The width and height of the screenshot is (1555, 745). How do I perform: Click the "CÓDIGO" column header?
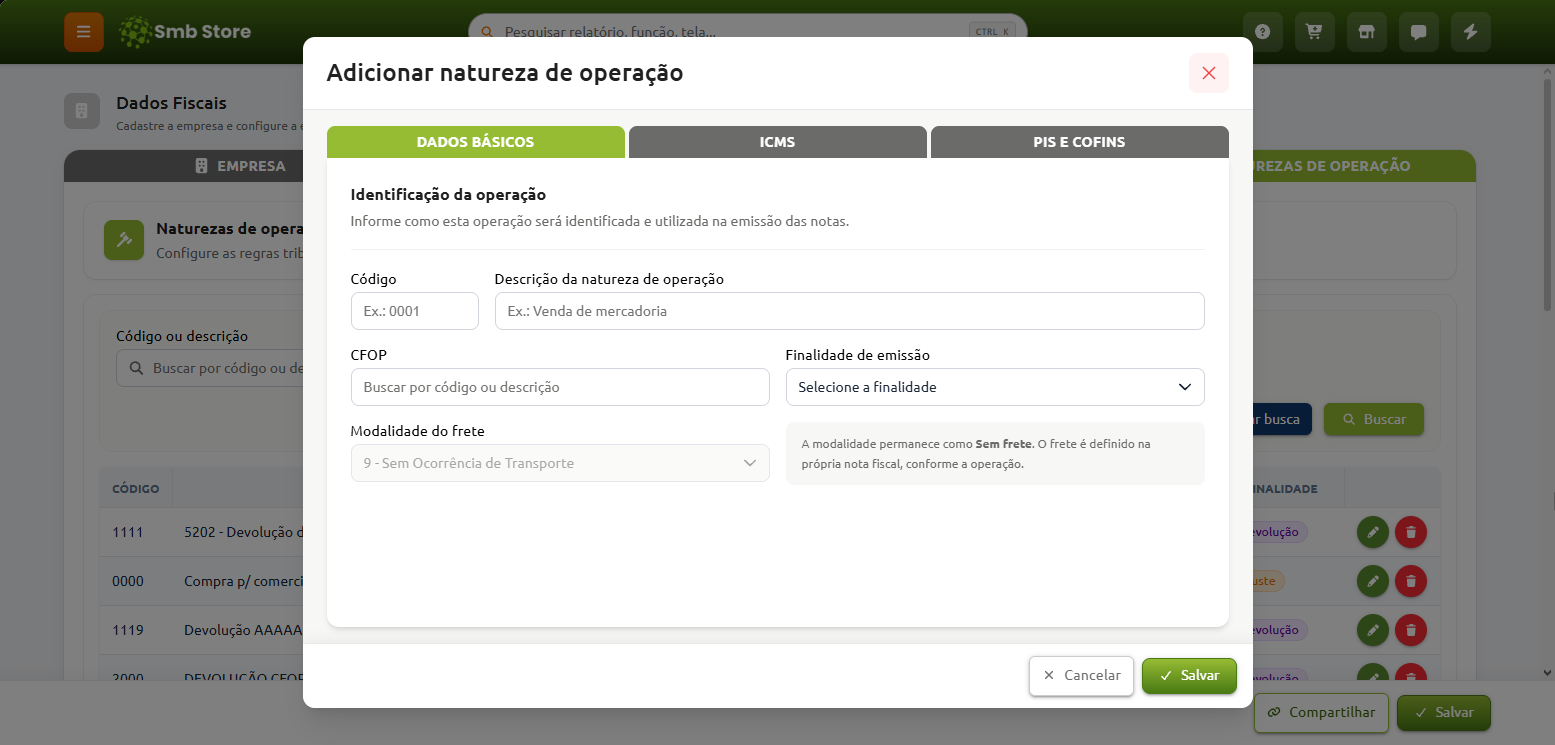tap(136, 489)
